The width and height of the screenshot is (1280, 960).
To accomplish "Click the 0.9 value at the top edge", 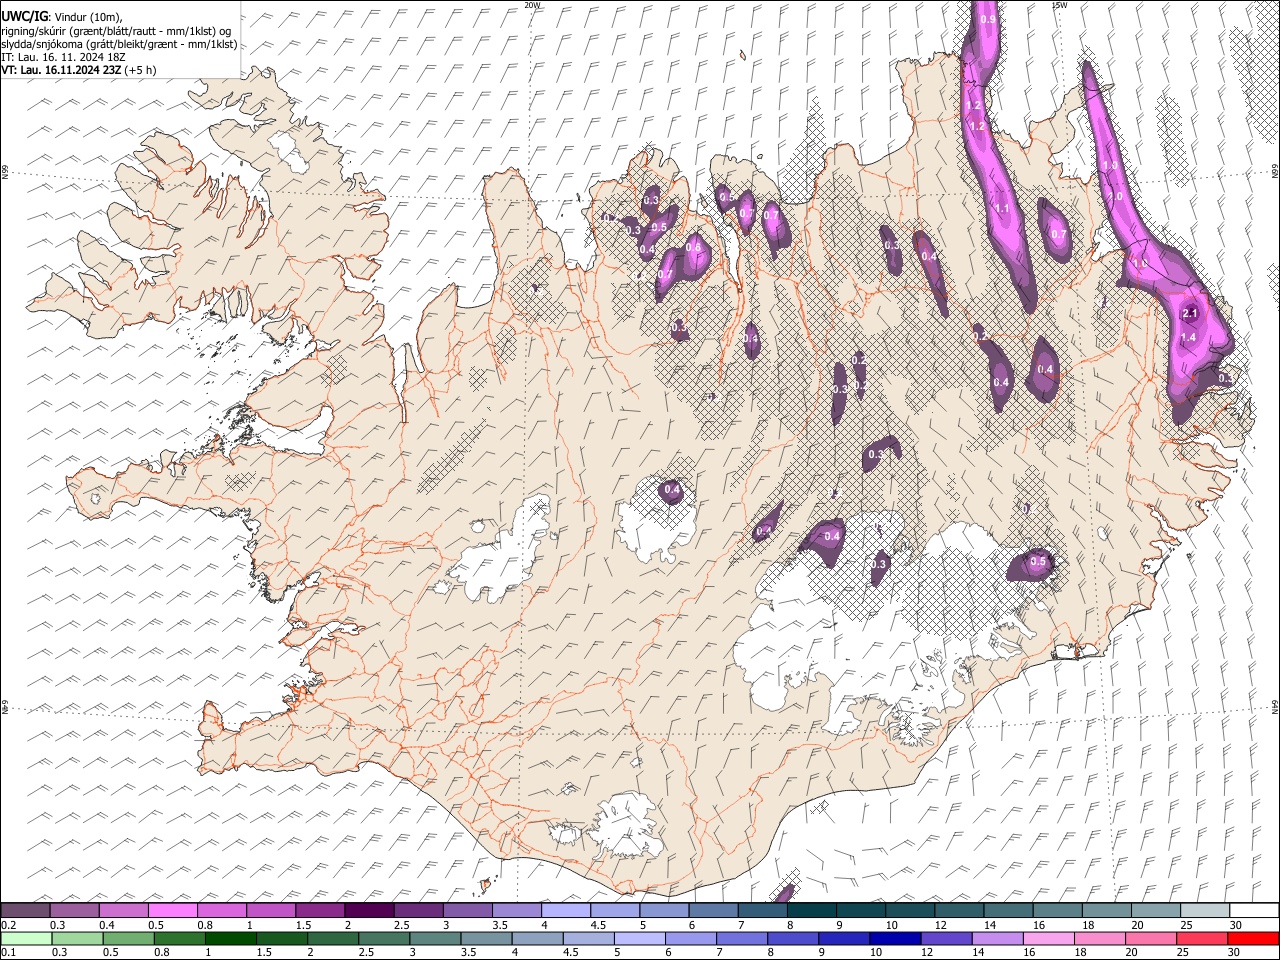I will click(988, 20).
